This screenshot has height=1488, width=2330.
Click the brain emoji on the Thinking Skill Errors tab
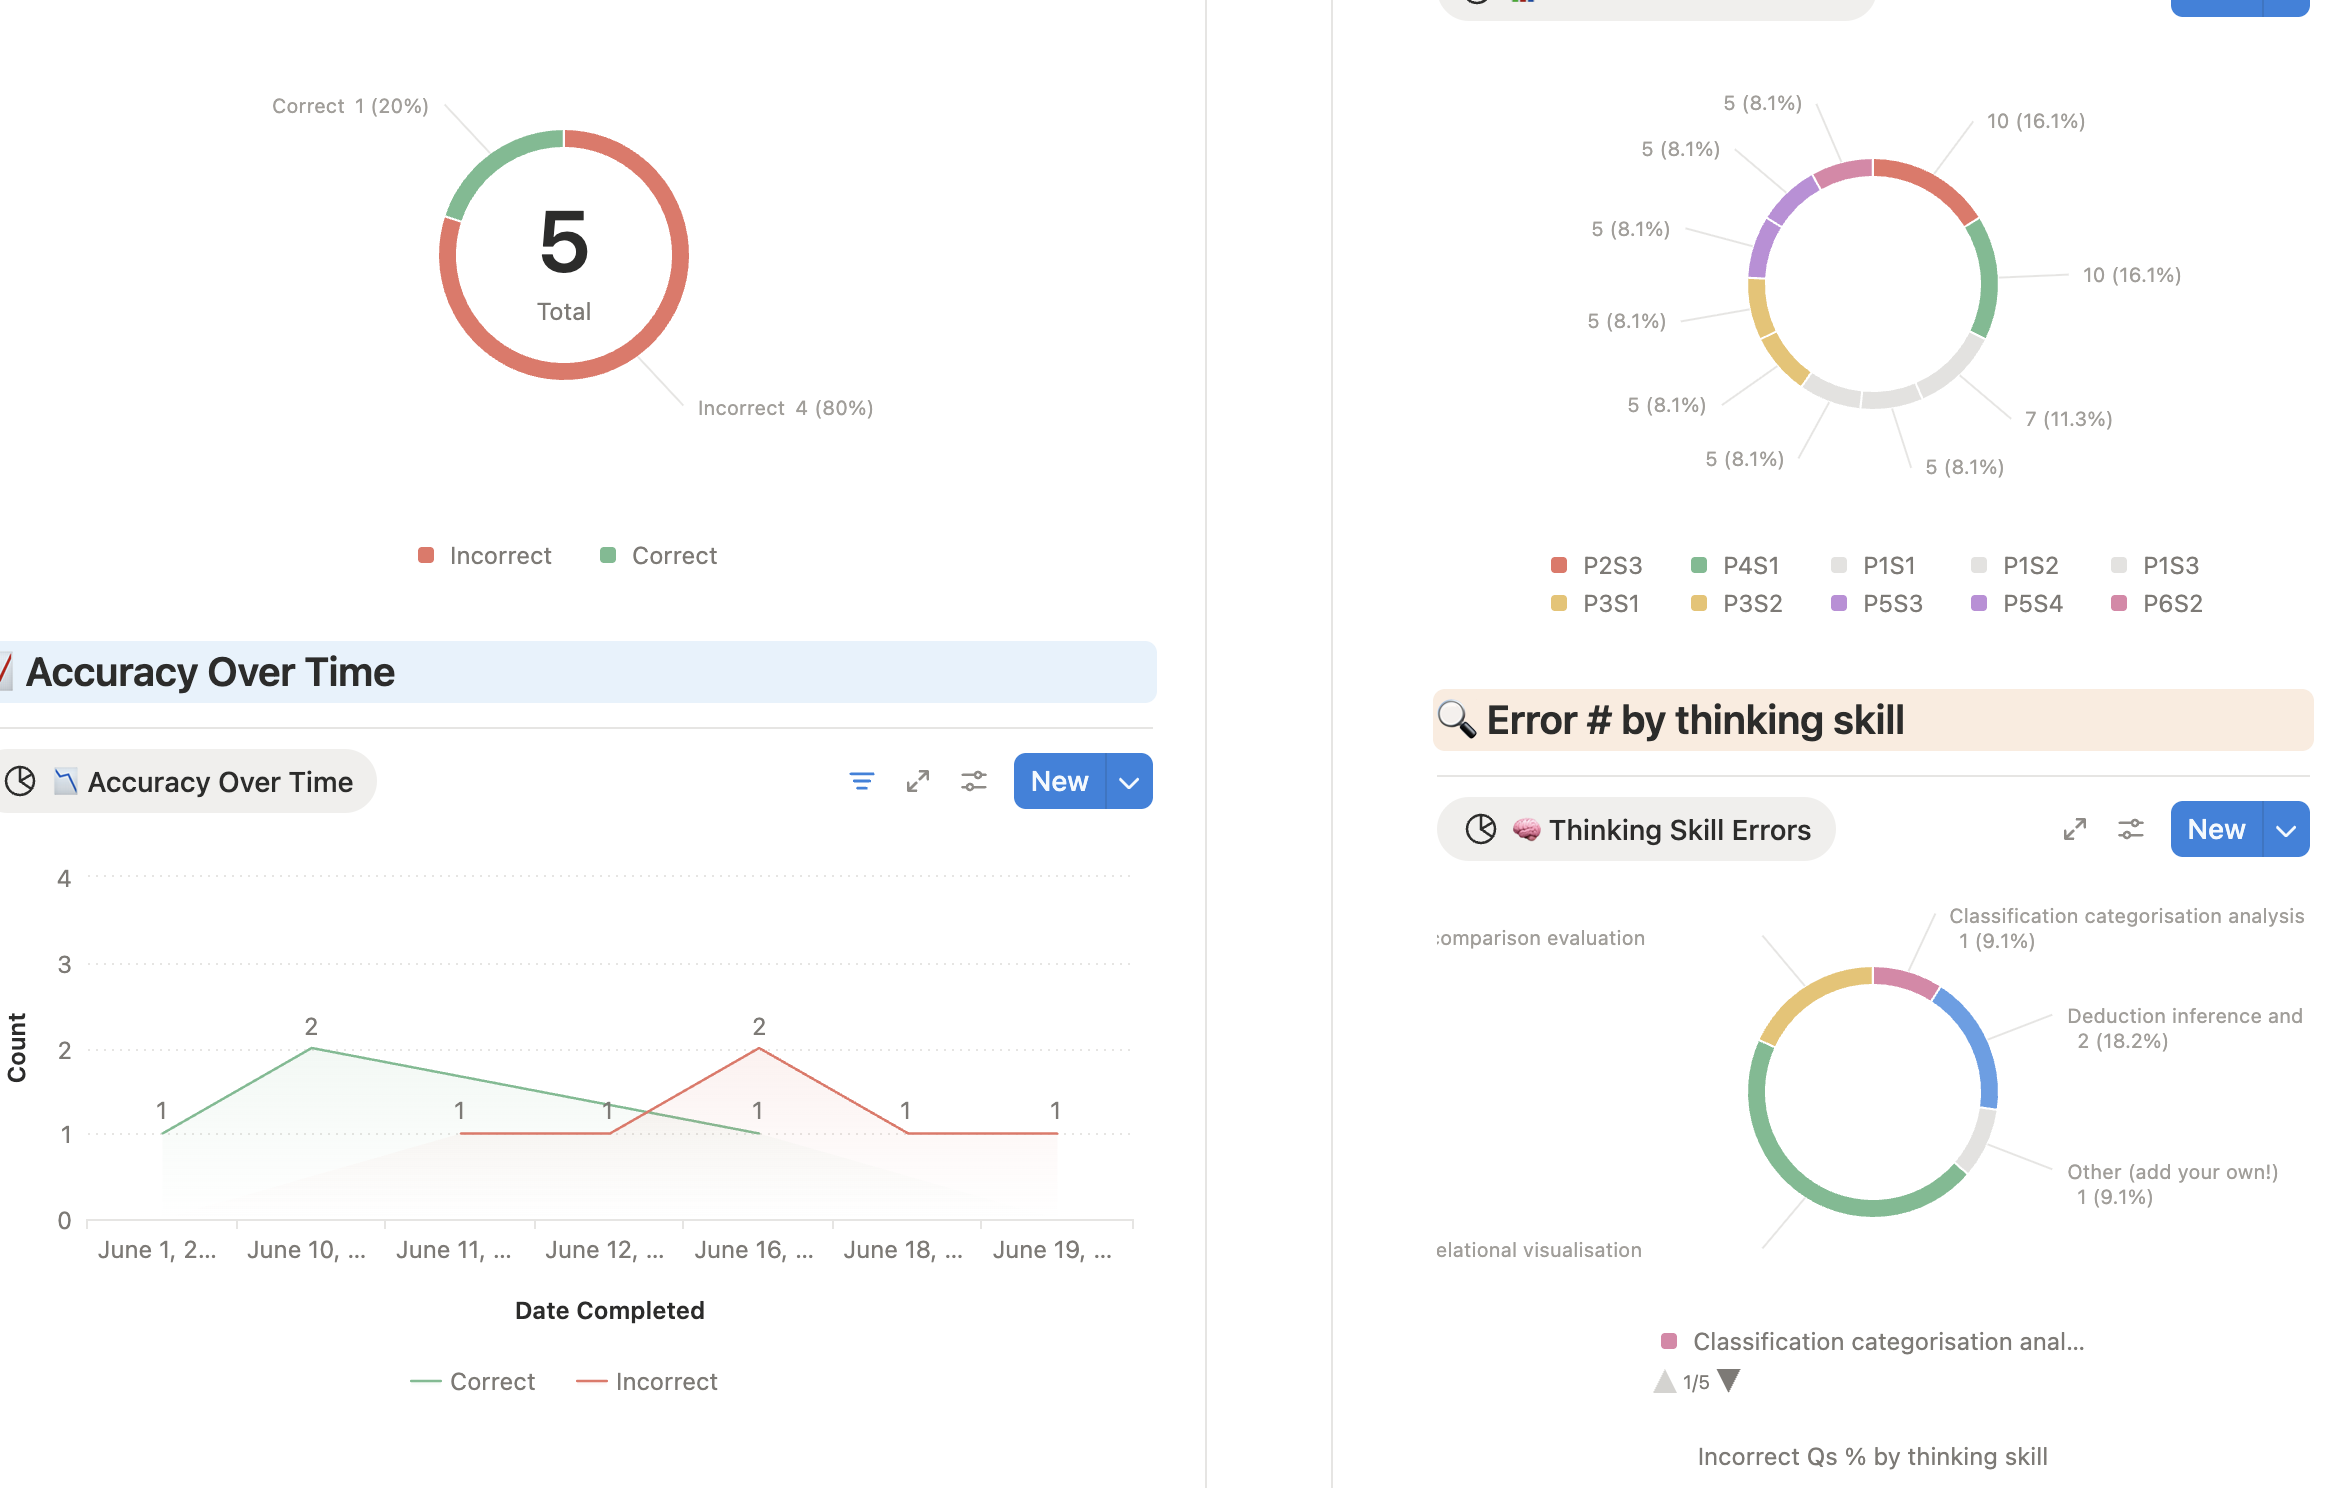[1526, 829]
